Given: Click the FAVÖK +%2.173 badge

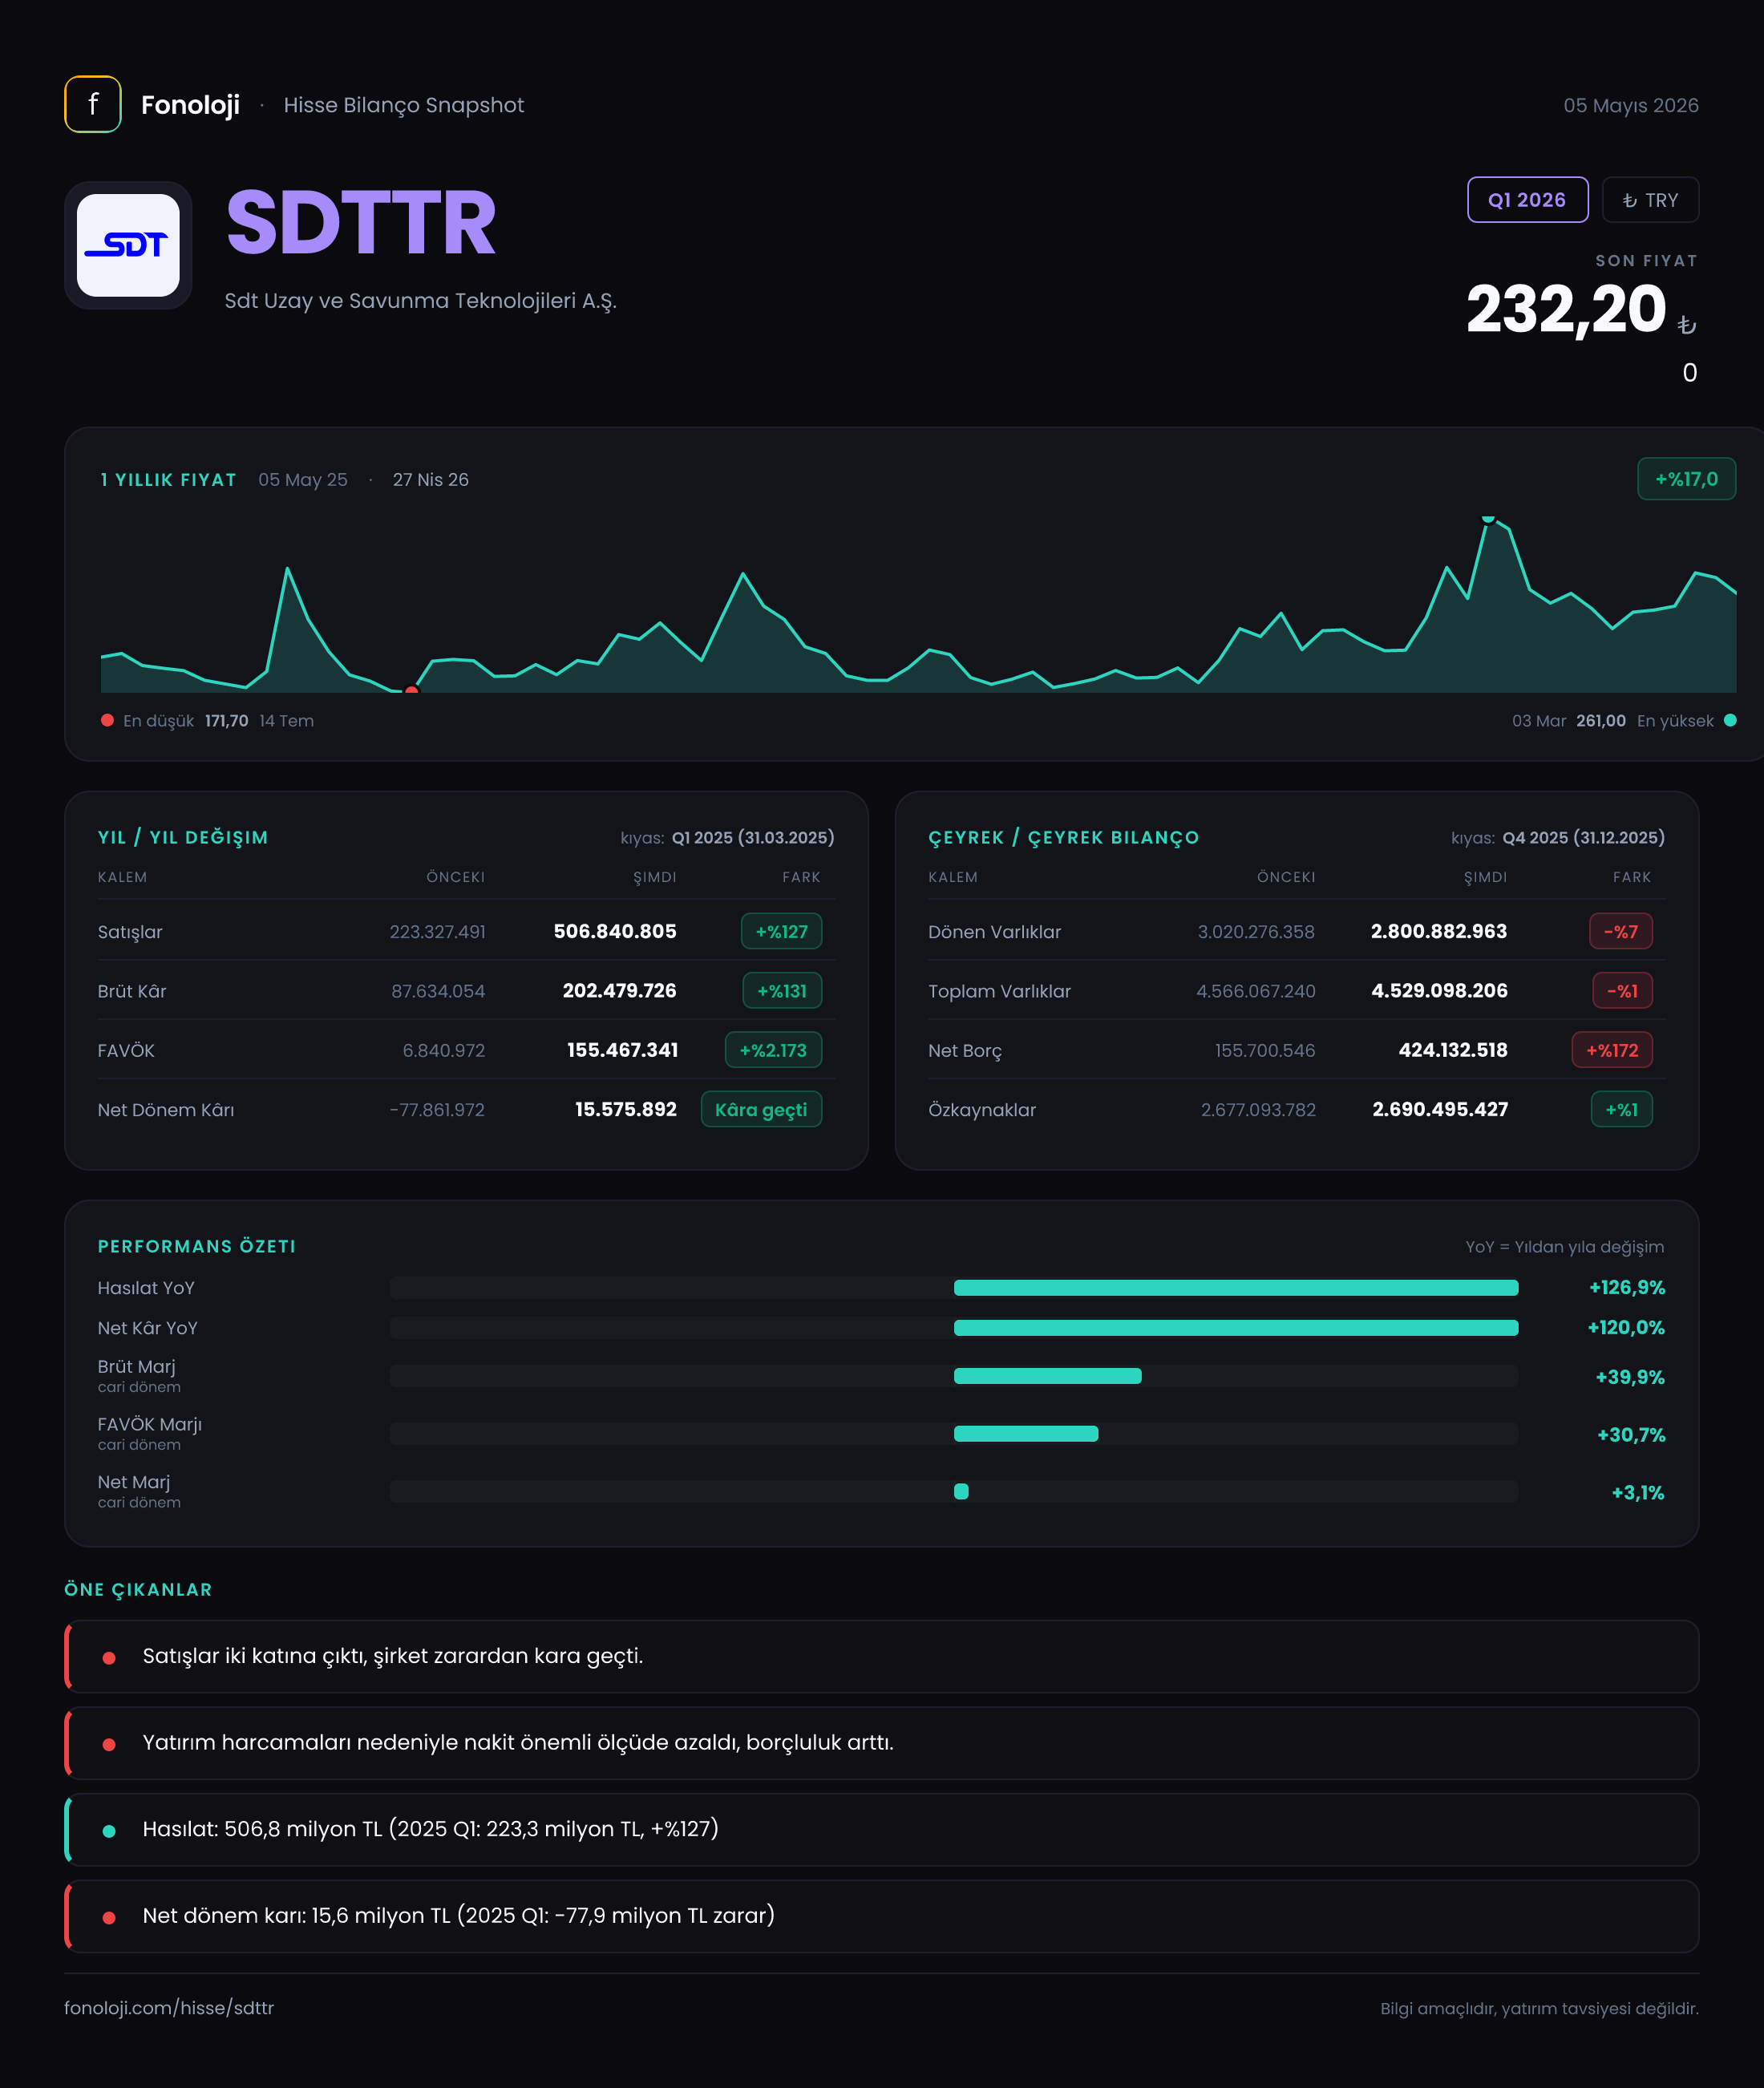Looking at the screenshot, I should click(x=773, y=1050).
